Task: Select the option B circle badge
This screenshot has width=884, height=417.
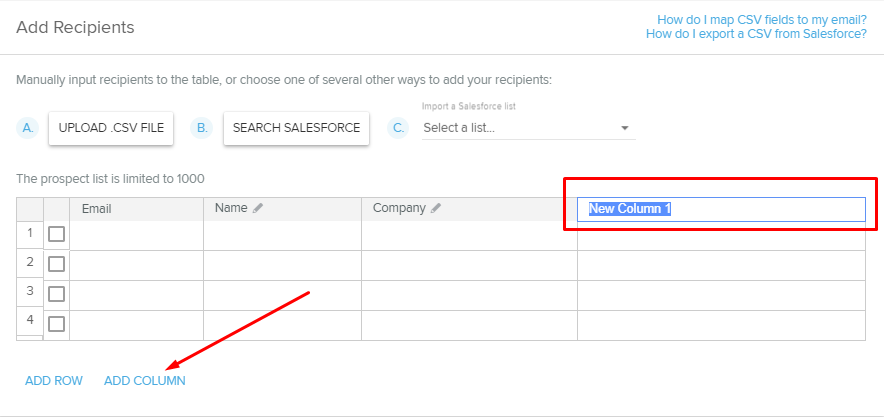Action: (x=202, y=128)
